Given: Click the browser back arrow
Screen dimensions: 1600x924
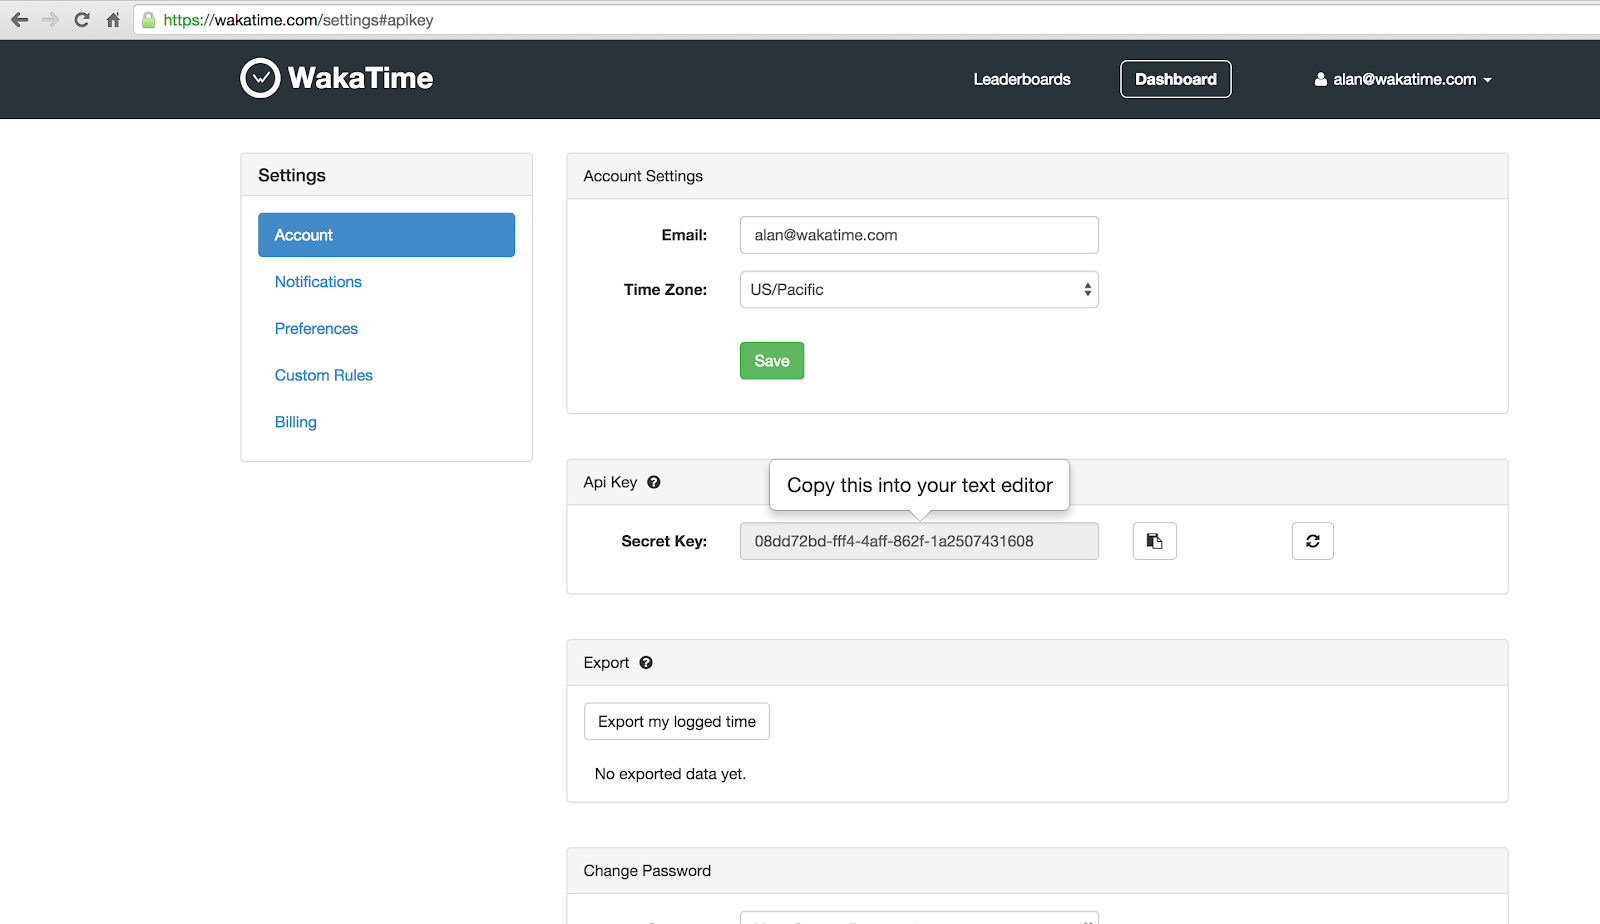Looking at the screenshot, I should (20, 20).
